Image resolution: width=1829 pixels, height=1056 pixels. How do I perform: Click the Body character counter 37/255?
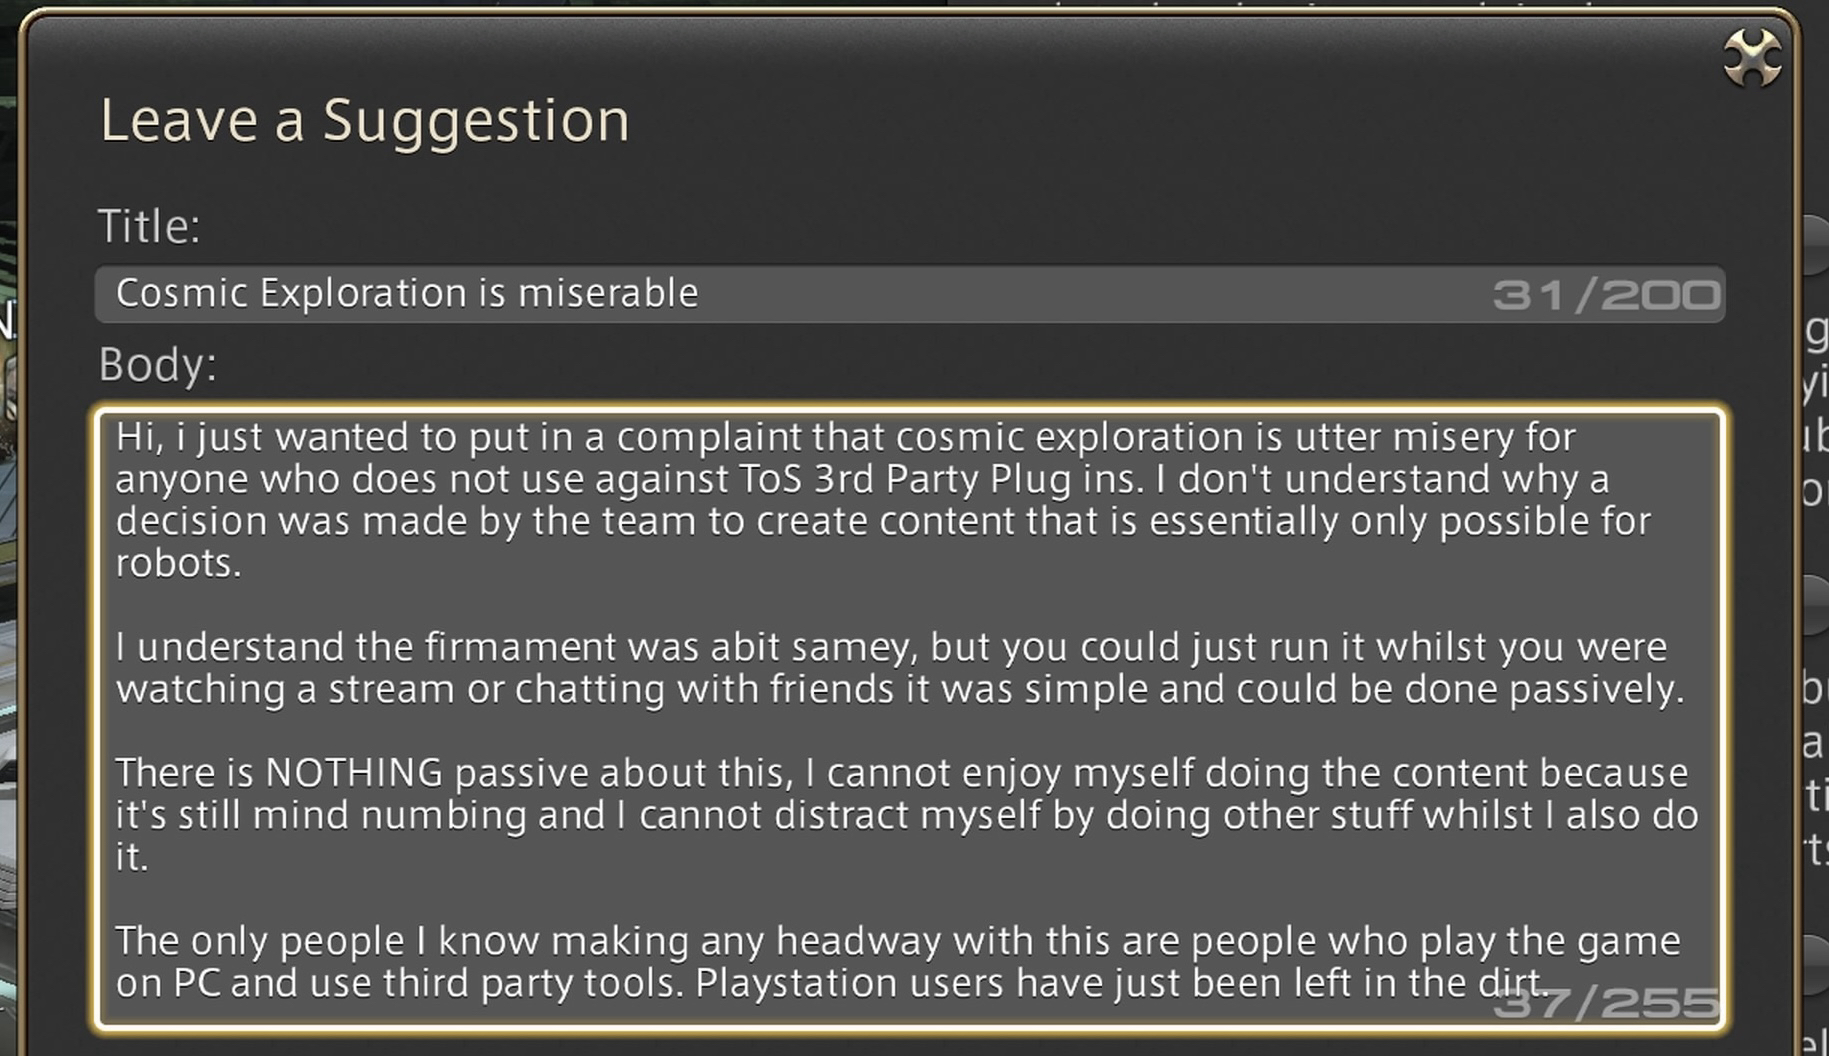click(x=1606, y=1003)
